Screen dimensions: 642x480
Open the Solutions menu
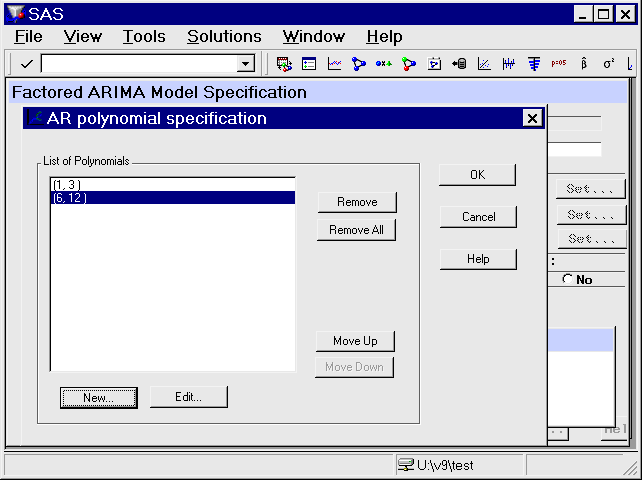tap(224, 37)
